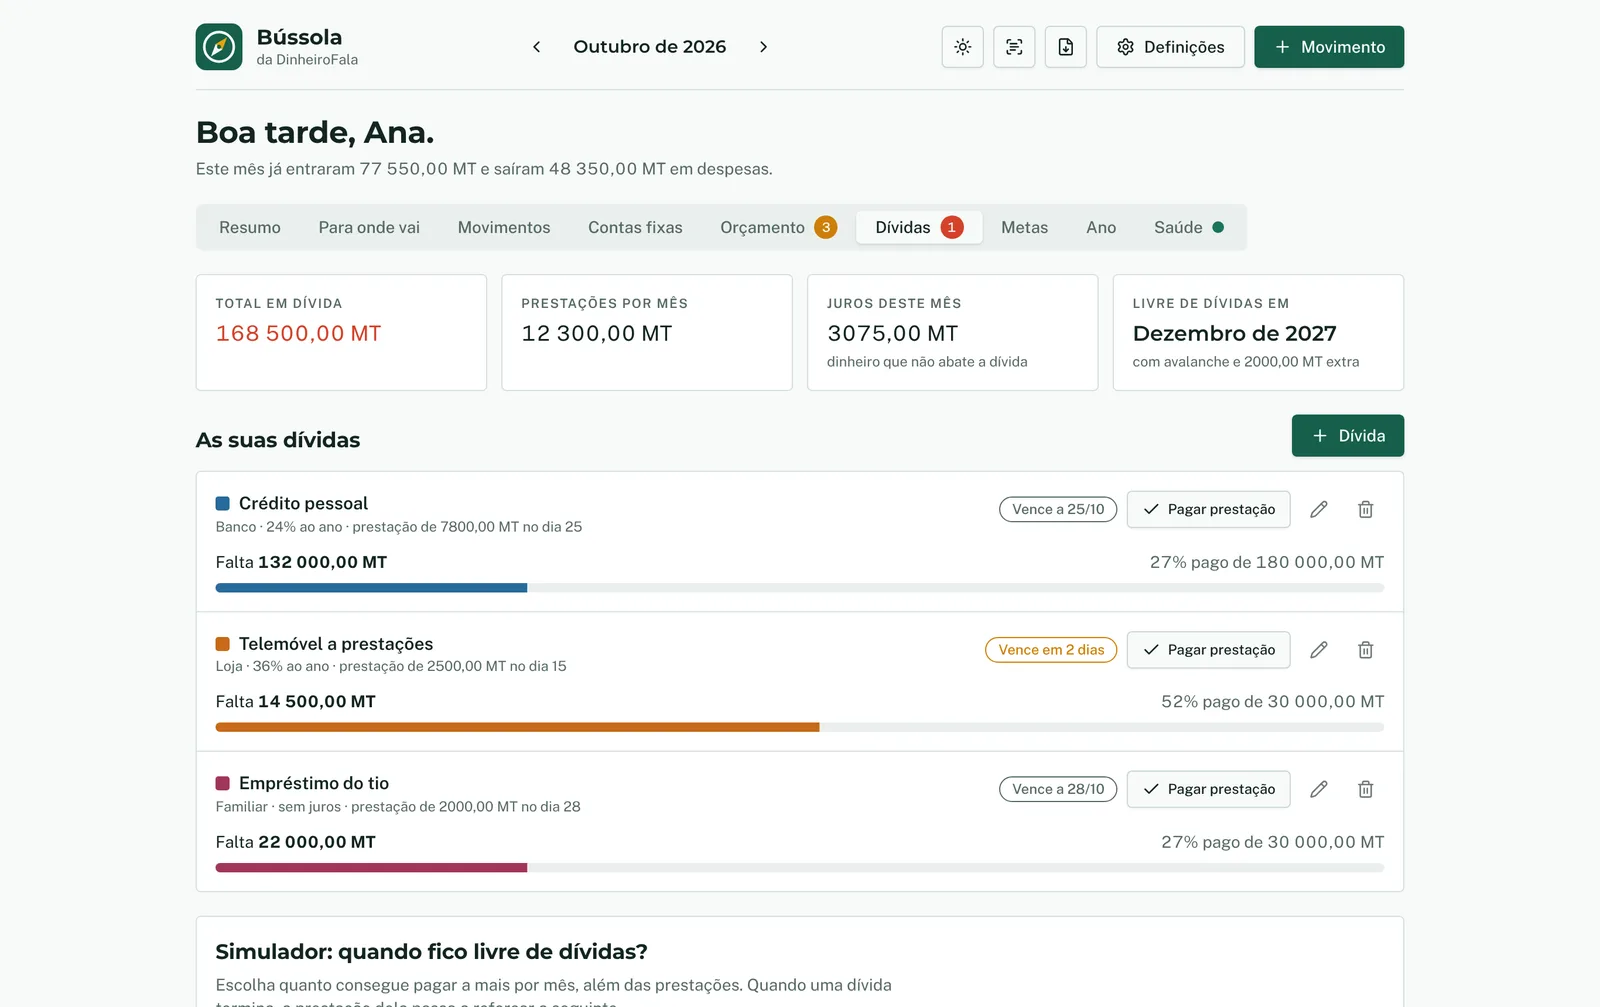Click the Juros deste mês card
This screenshot has width=1600, height=1007.
pos(953,333)
